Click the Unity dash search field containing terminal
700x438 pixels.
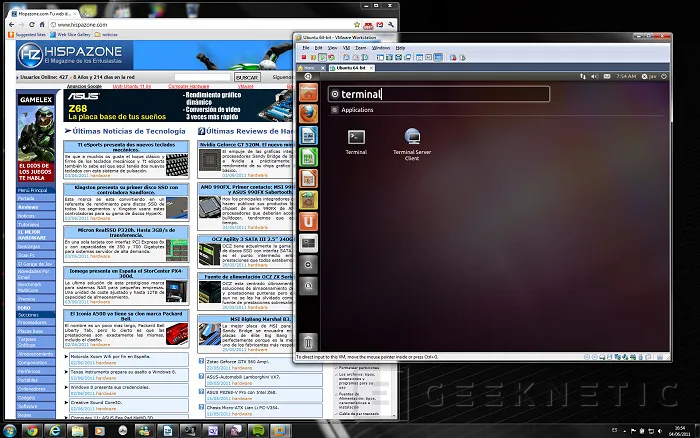click(439, 94)
